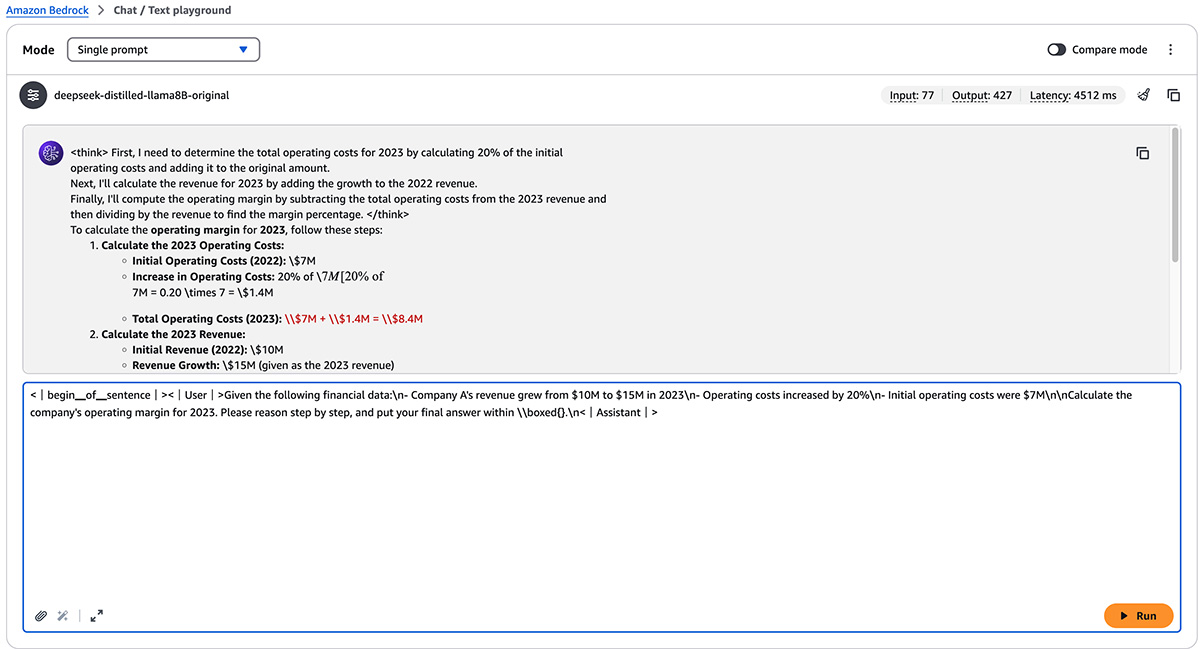Open the Single prompt mode dropdown
The width and height of the screenshot is (1200, 649).
tap(163, 49)
